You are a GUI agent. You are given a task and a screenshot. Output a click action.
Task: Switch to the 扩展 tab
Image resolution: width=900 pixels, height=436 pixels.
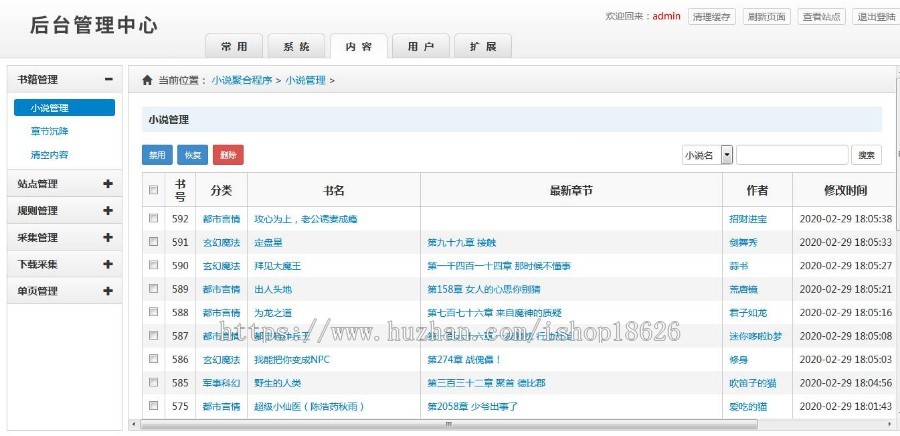point(483,46)
